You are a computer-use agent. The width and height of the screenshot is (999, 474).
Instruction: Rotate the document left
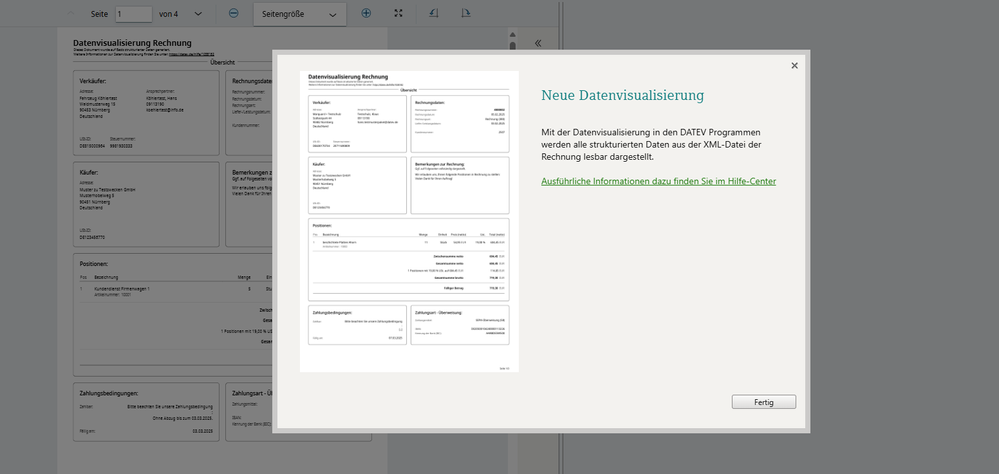click(433, 14)
